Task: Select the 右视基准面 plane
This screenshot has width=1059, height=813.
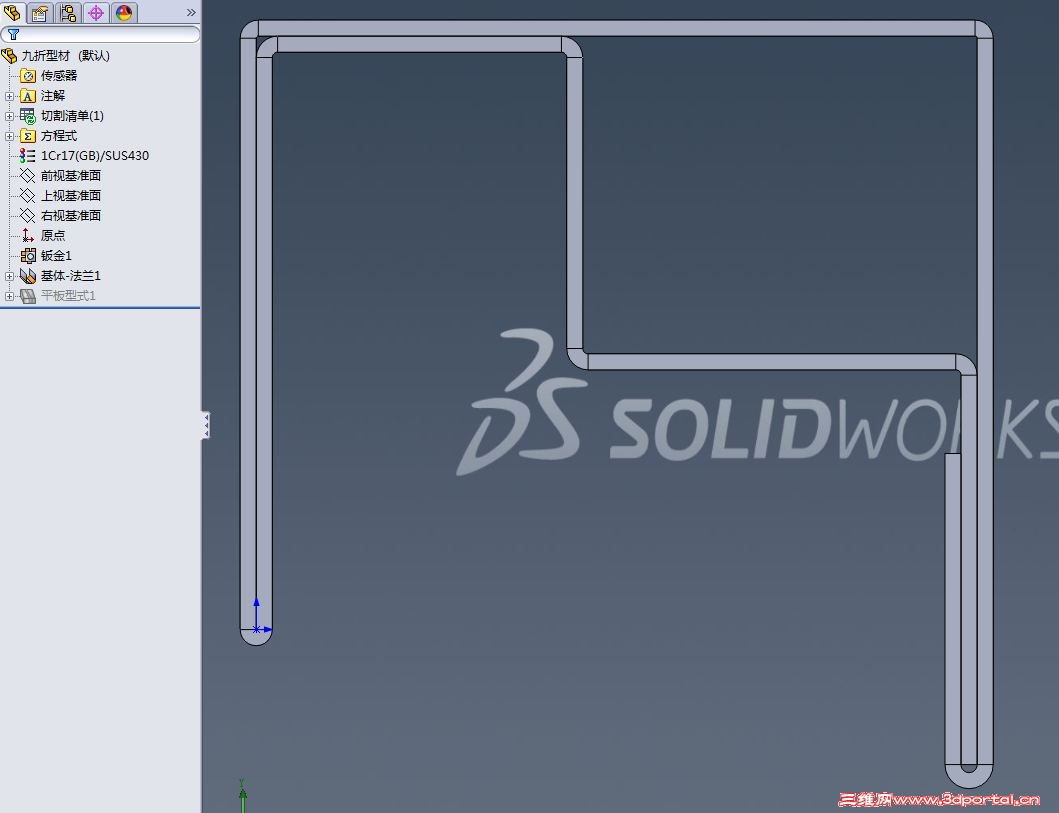Action: point(71,215)
